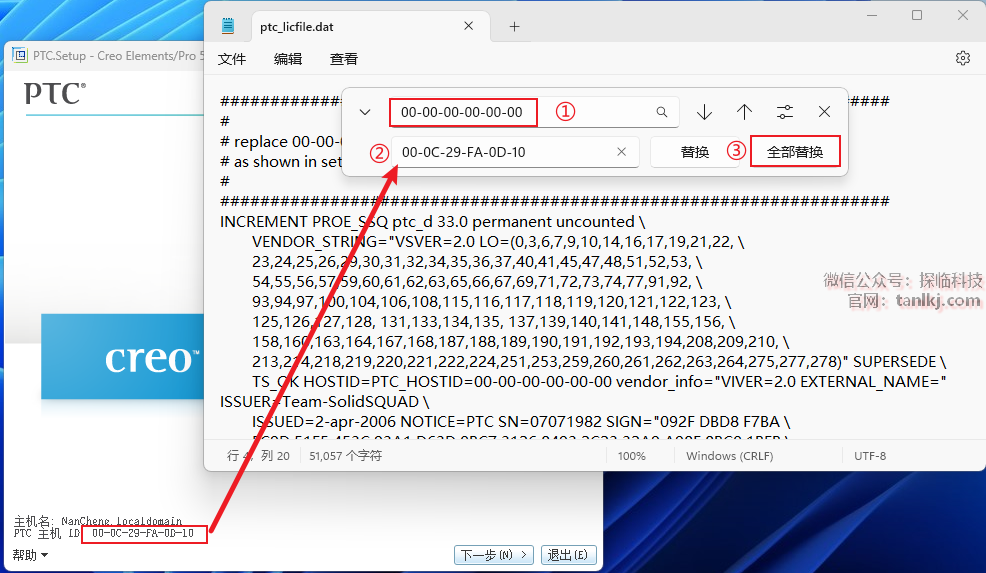Click UTF-8 encoding in status bar
986x573 pixels.
pyautogui.click(x=870, y=456)
